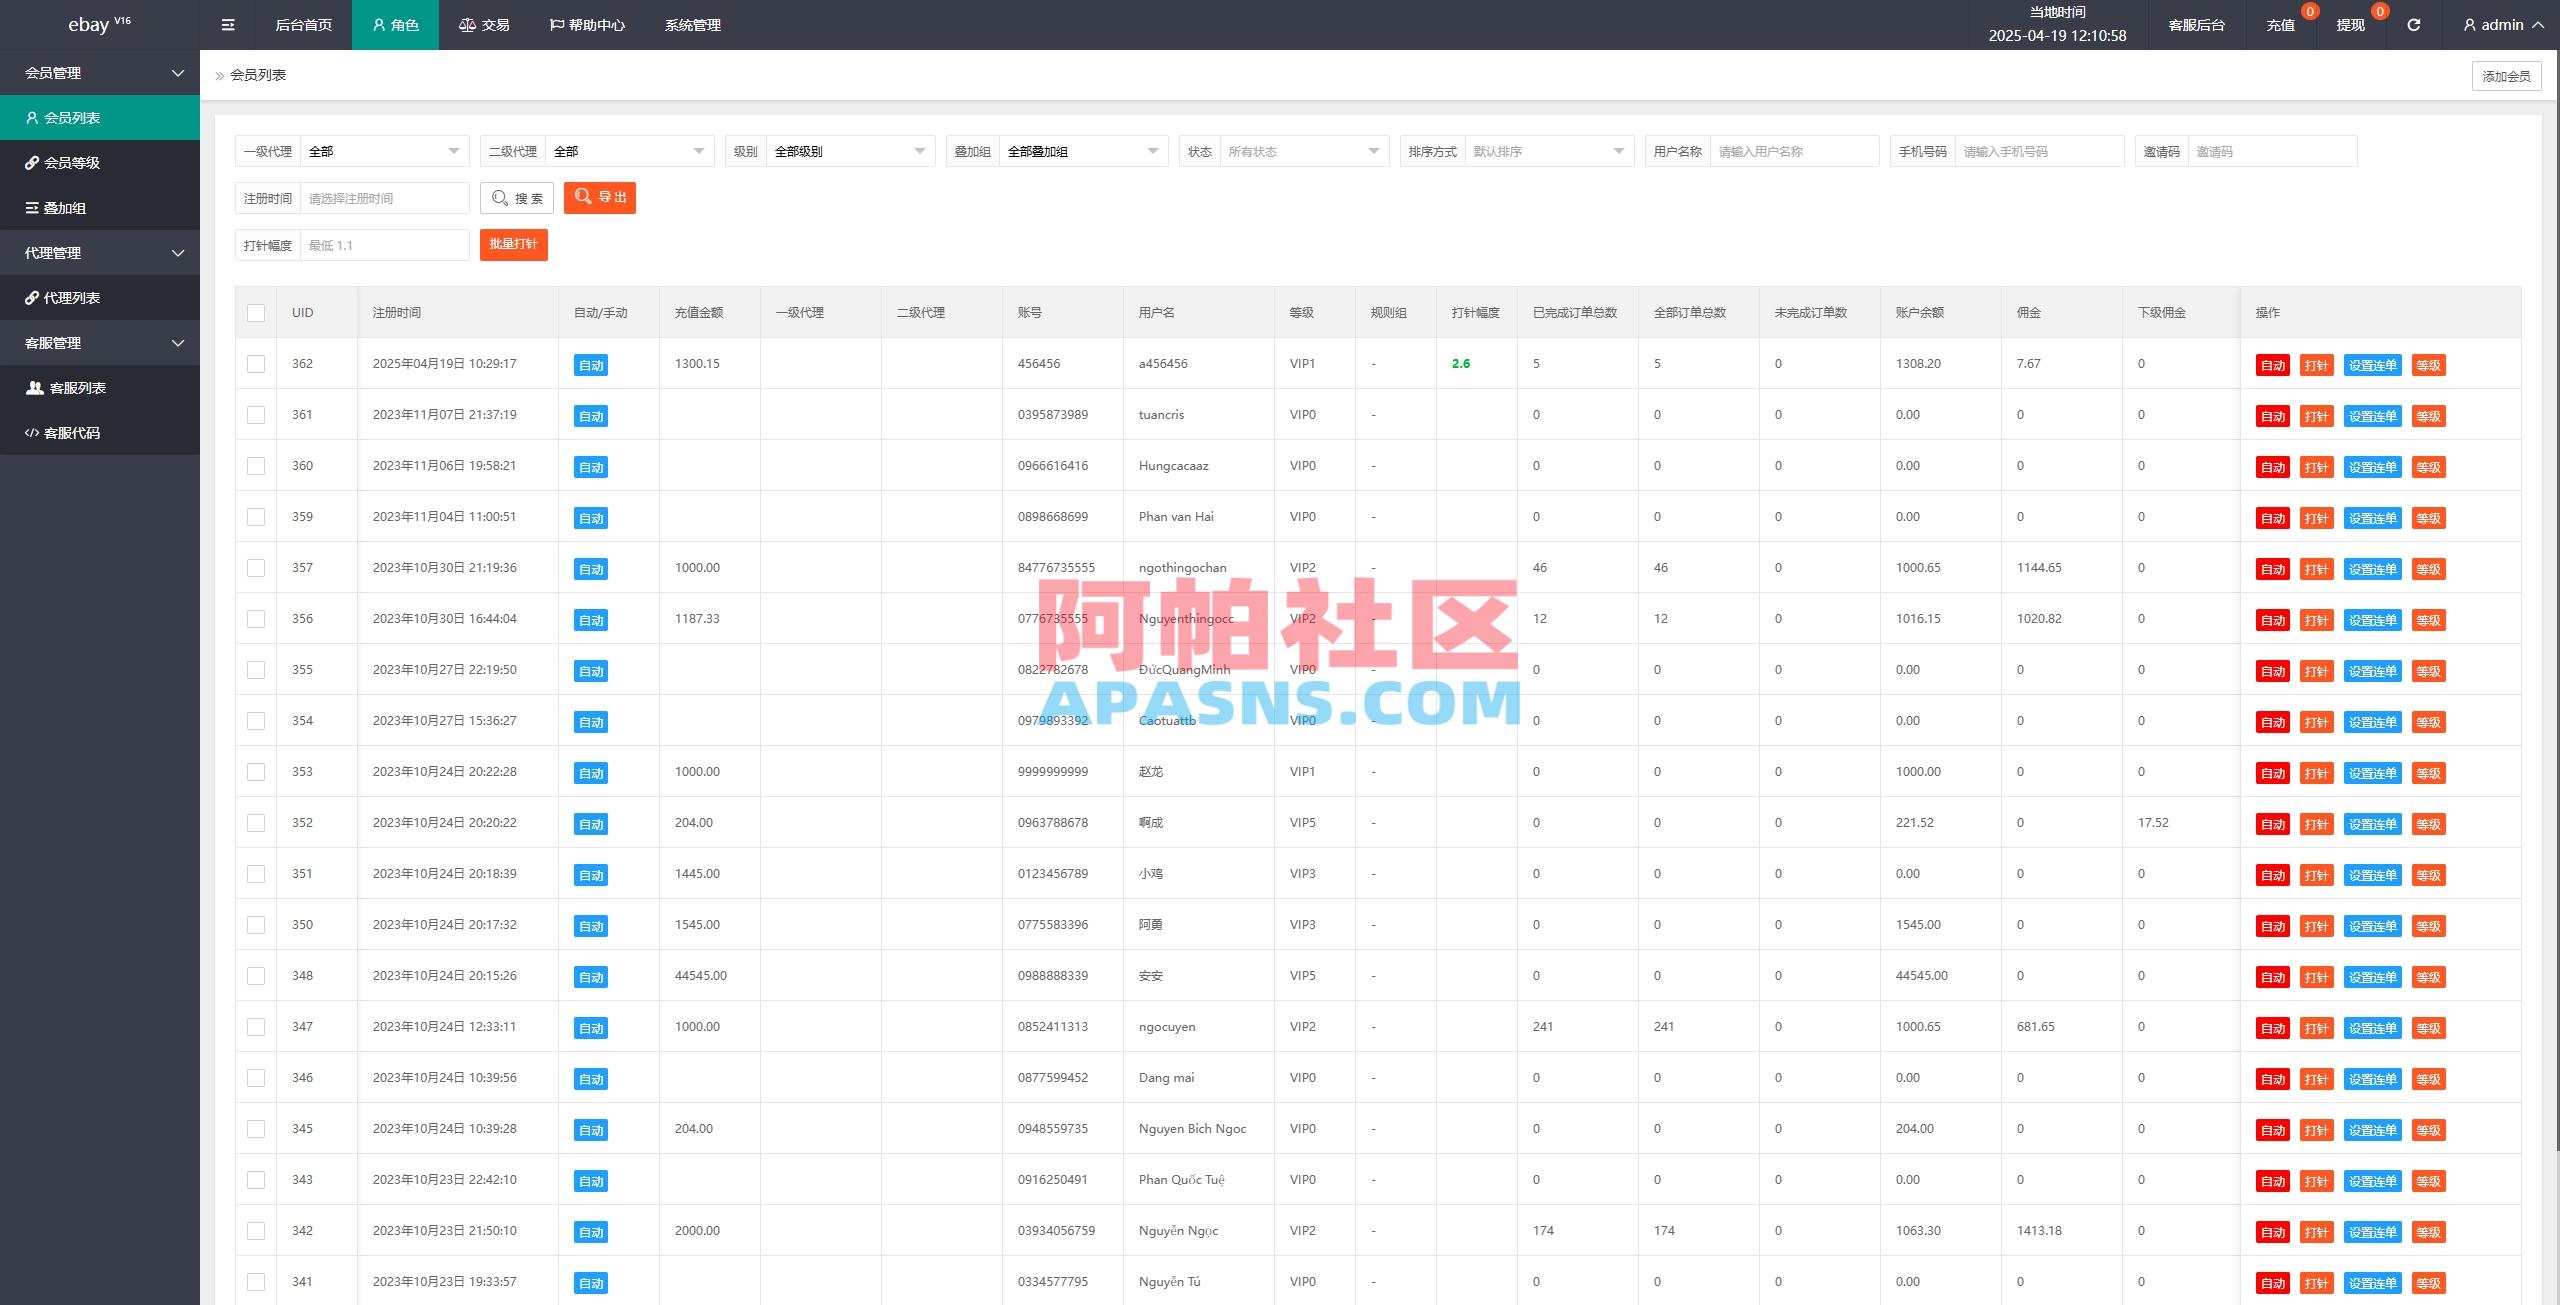Toggle 自动 switch for user tuancris
Viewport: 2560px width, 1305px height.
point(591,415)
